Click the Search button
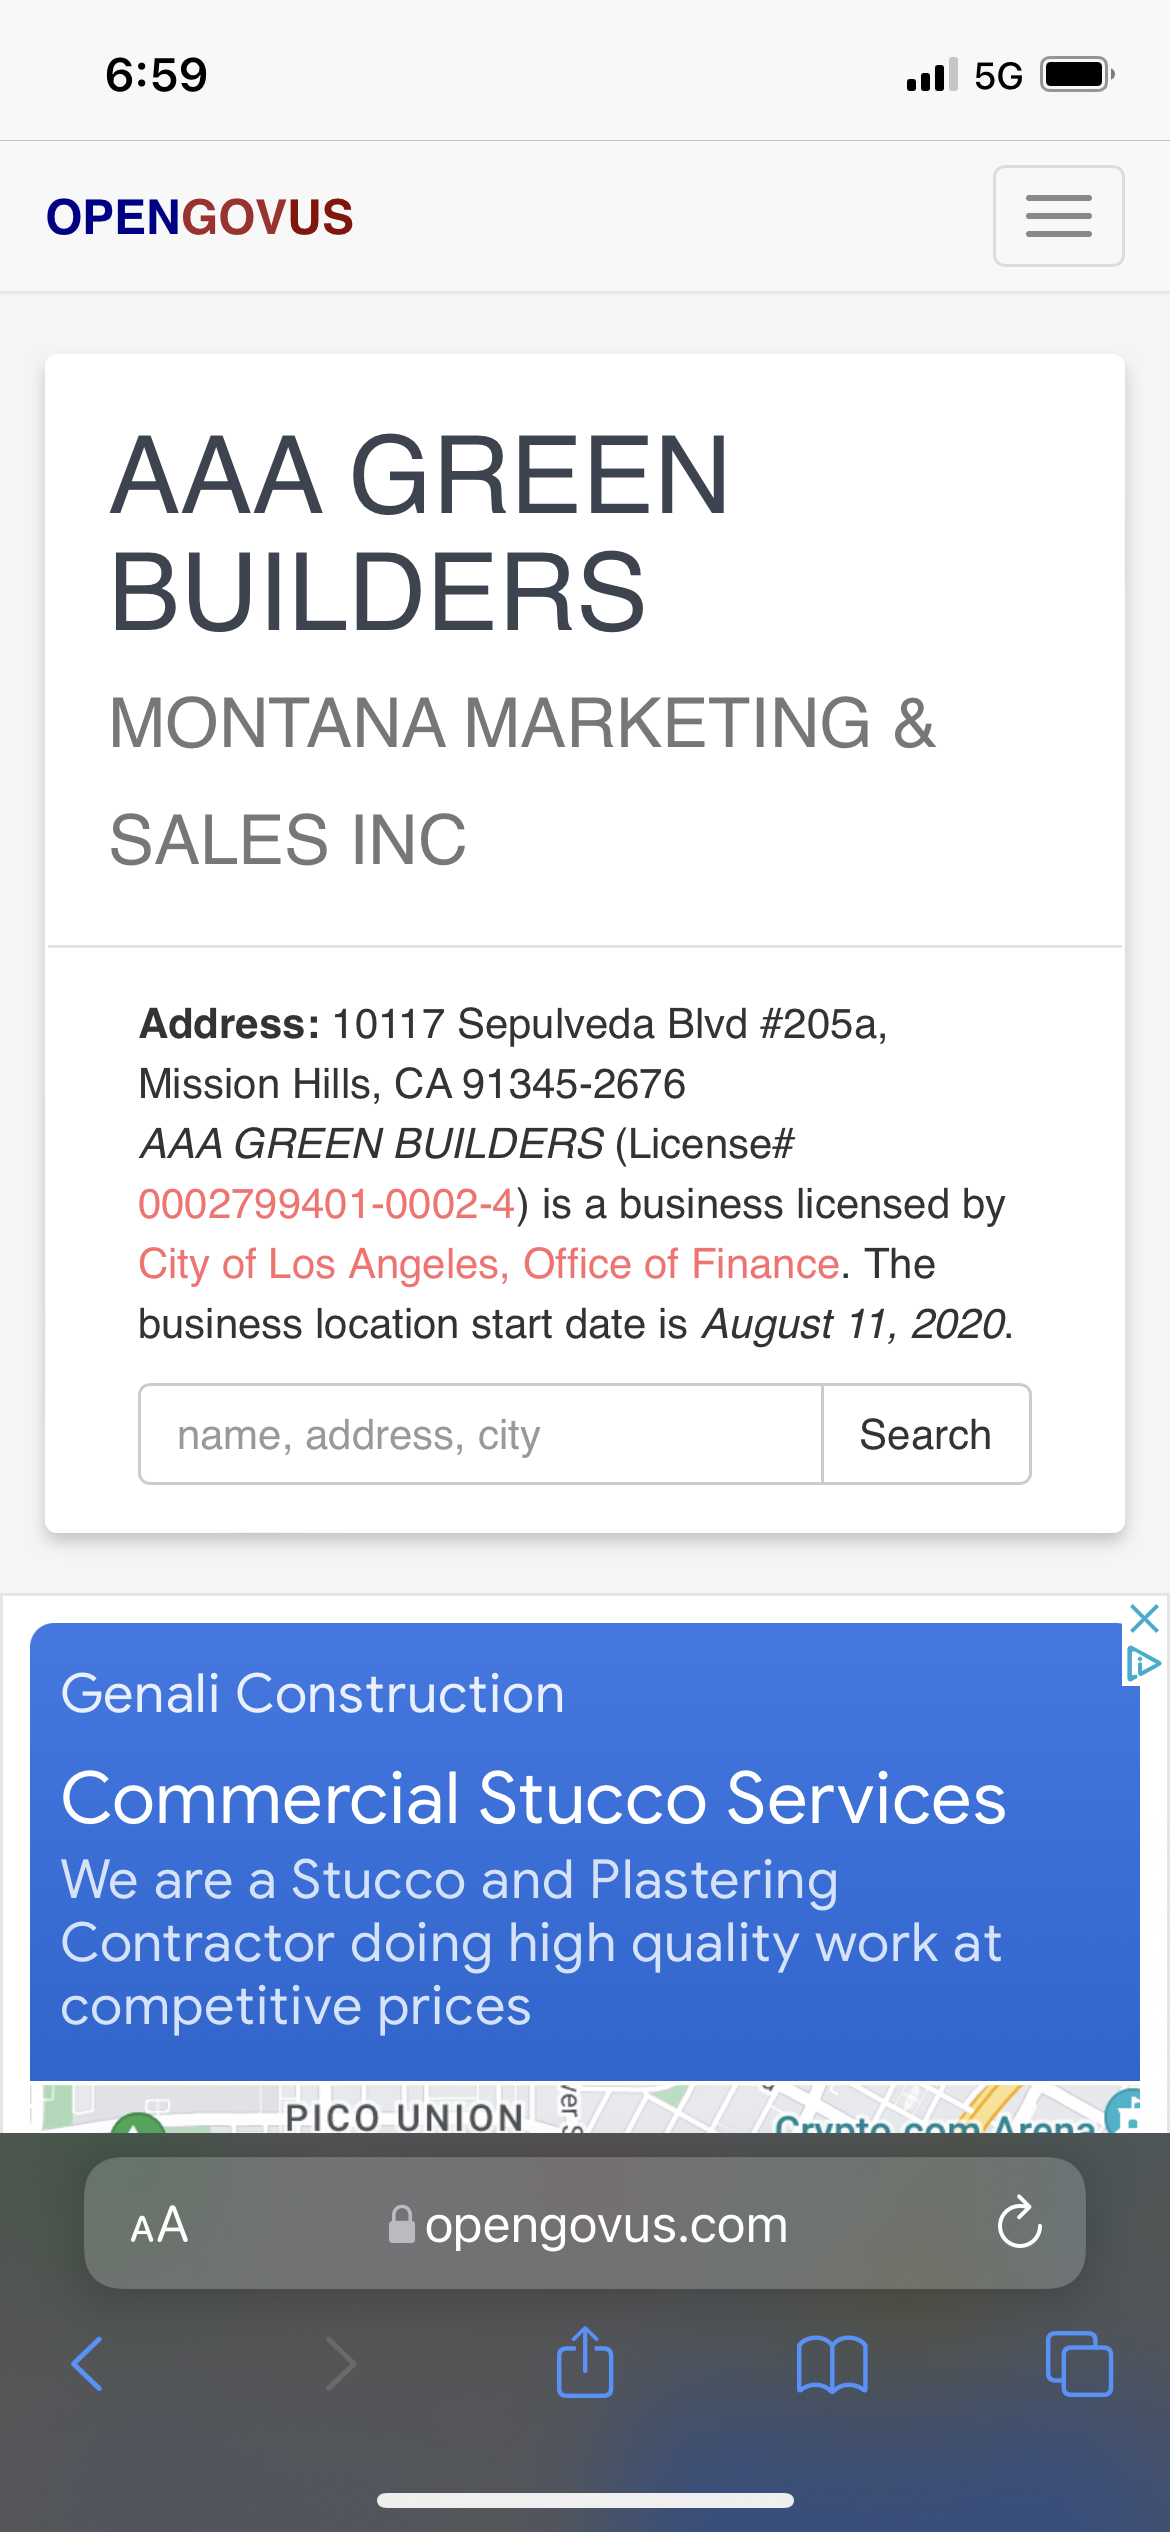1170x2532 pixels. point(926,1434)
